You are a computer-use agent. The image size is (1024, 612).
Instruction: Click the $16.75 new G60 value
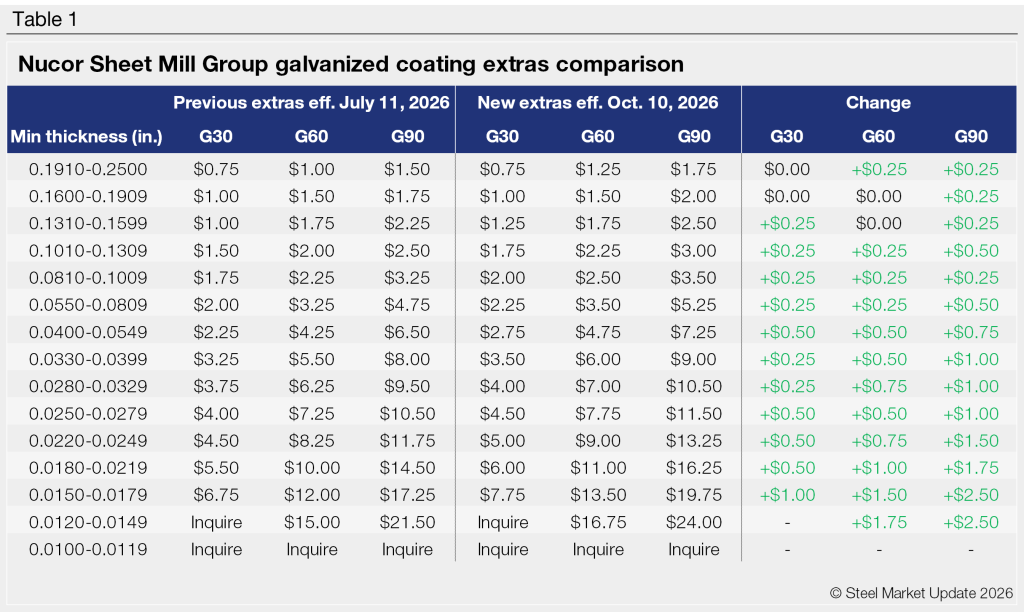[x=598, y=522]
